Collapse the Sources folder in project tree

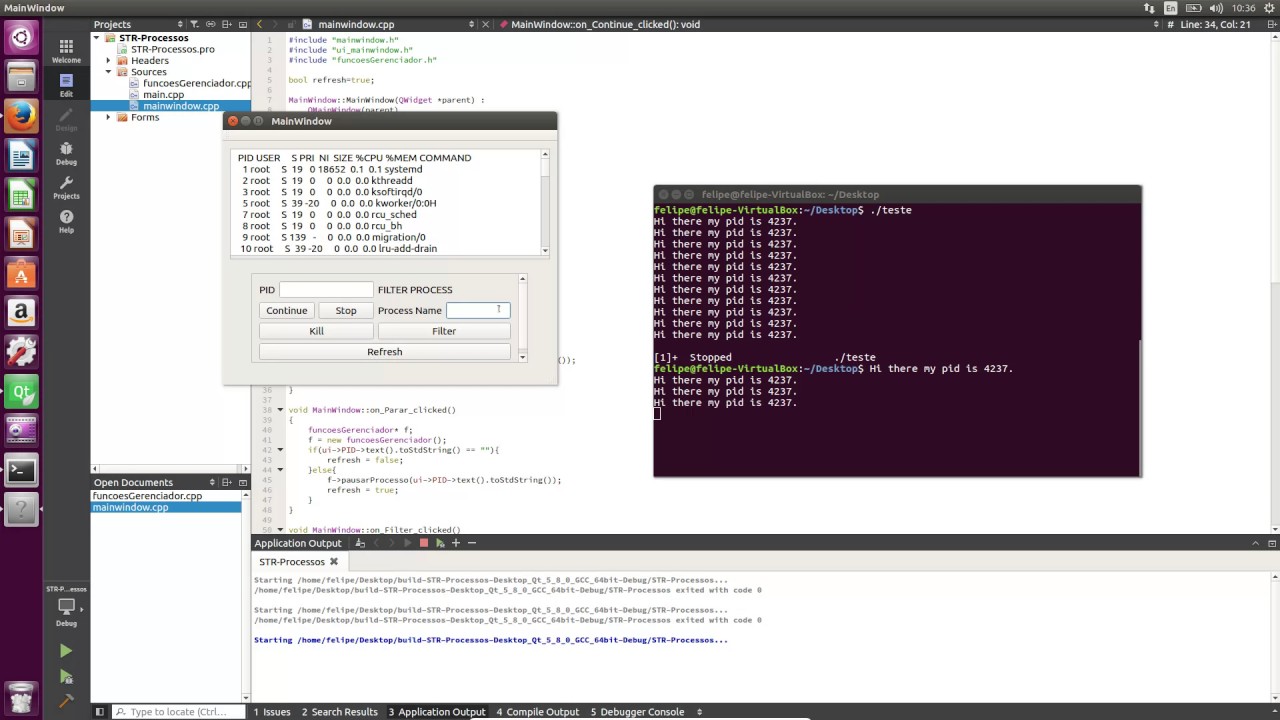coord(108,72)
